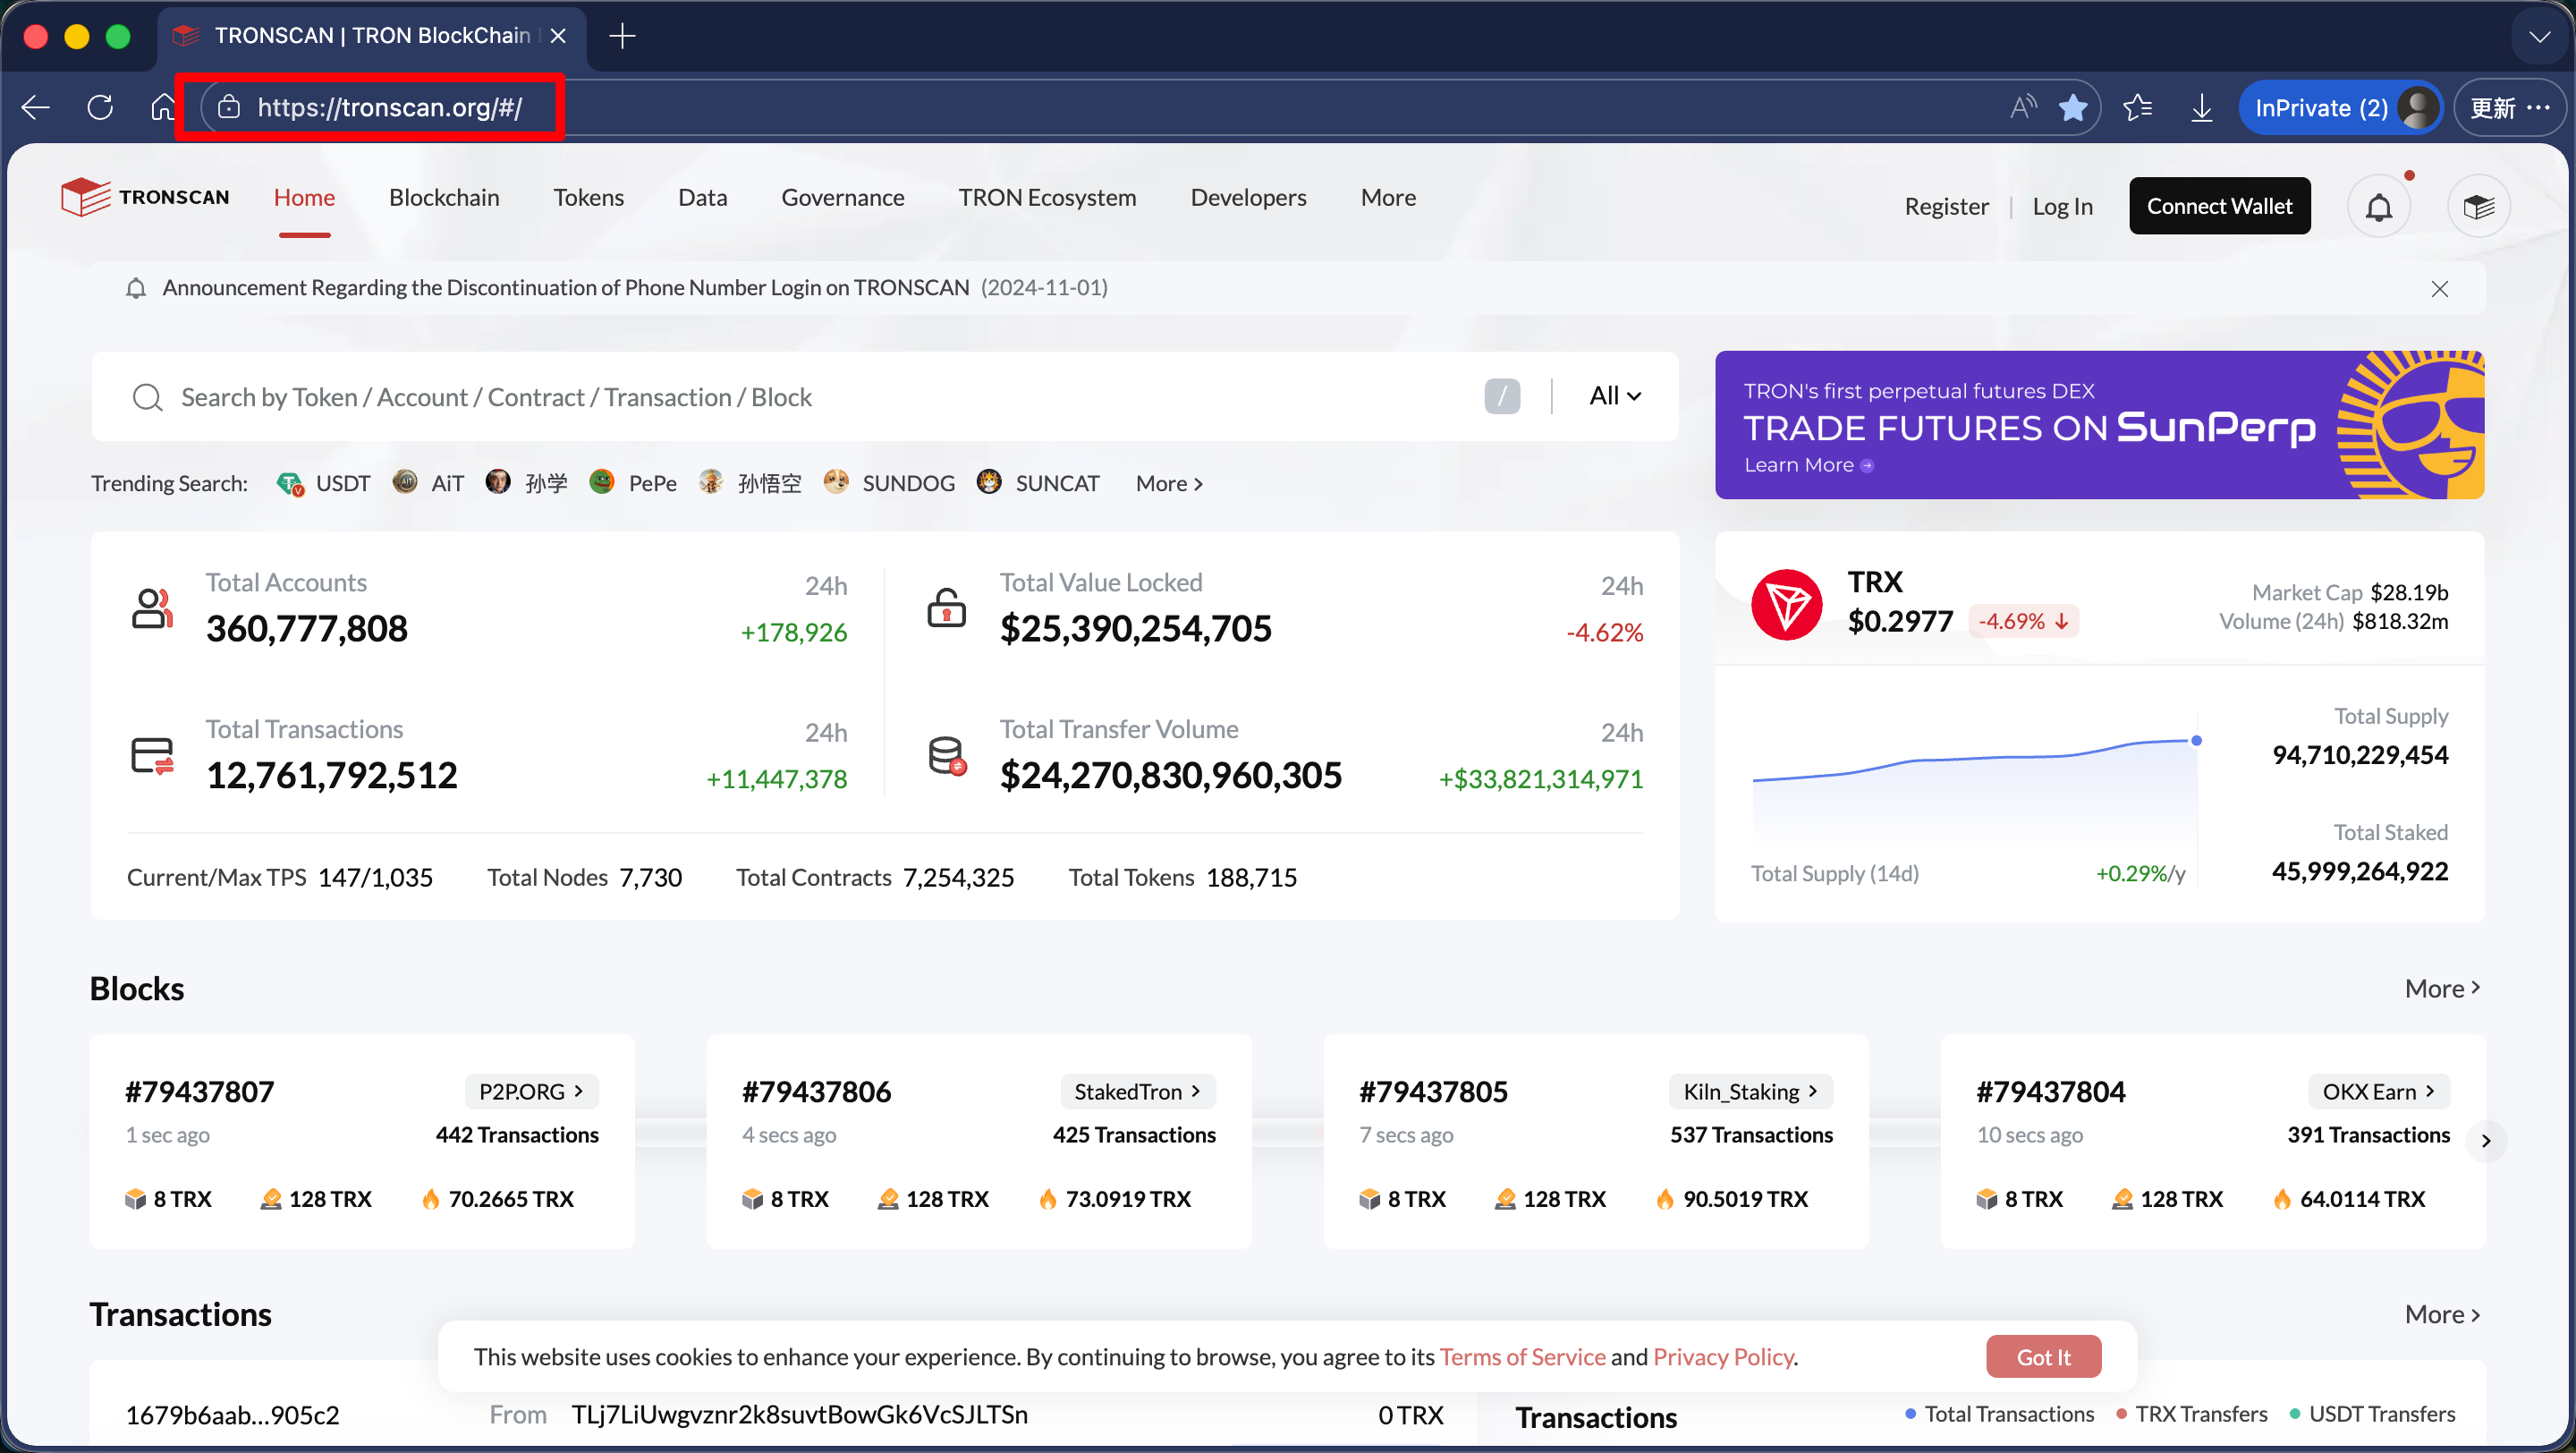The width and height of the screenshot is (2576, 1453).
Task: Open the Kiln_Staking producer chip
Action: pyautogui.click(x=1750, y=1092)
